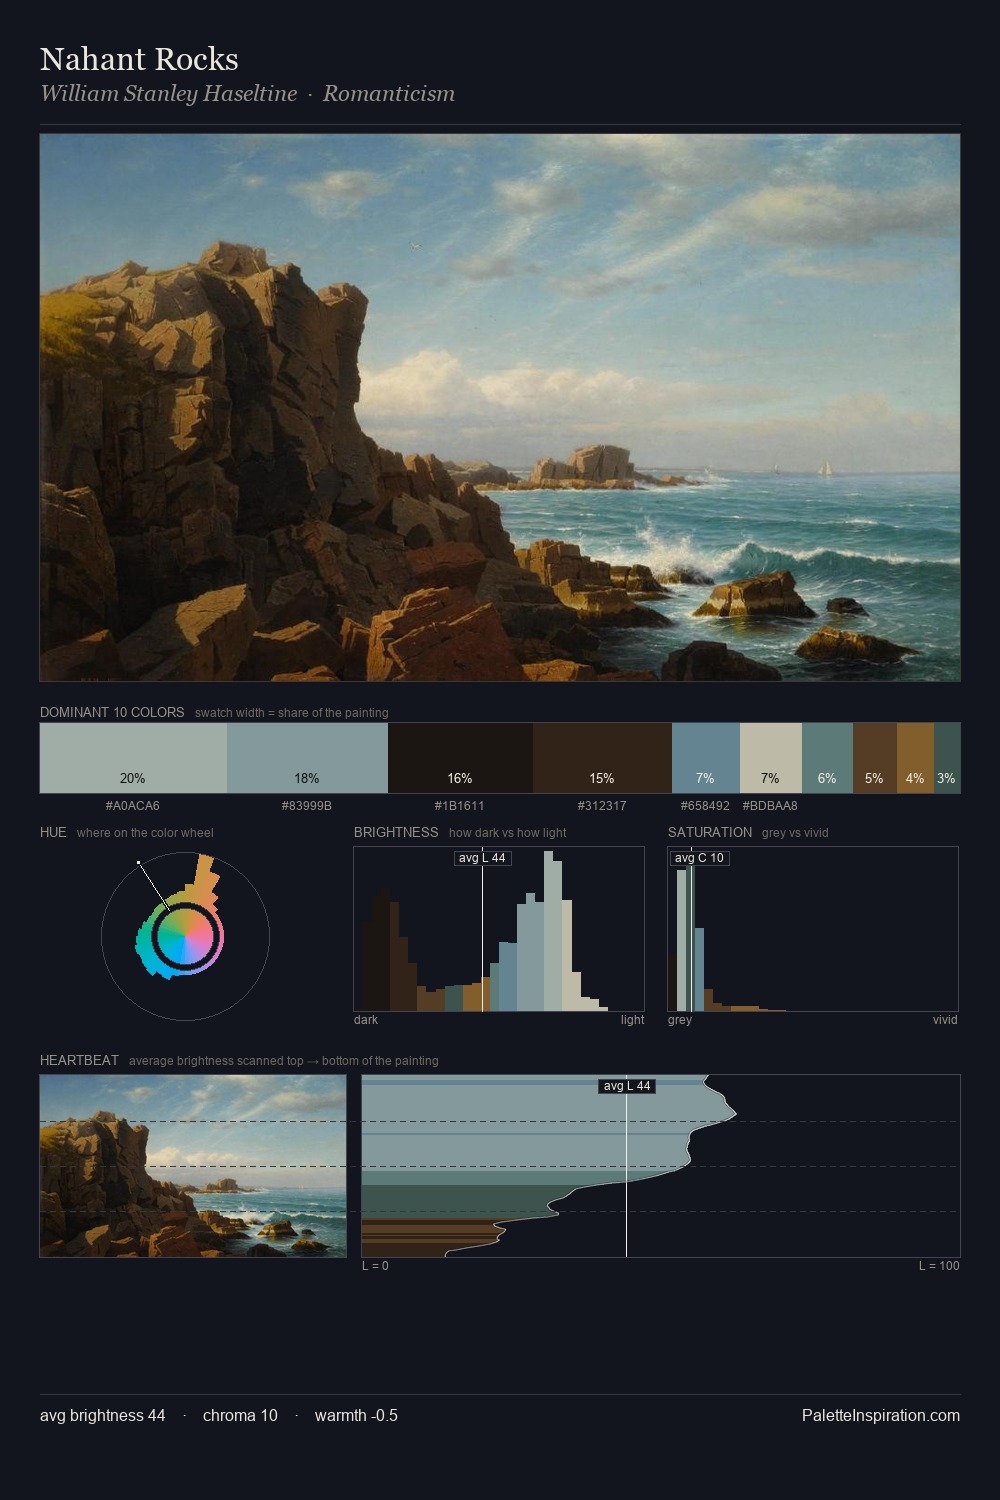Click the 'avg C 10' saturation label
This screenshot has width=1000, height=1500.
(x=699, y=858)
